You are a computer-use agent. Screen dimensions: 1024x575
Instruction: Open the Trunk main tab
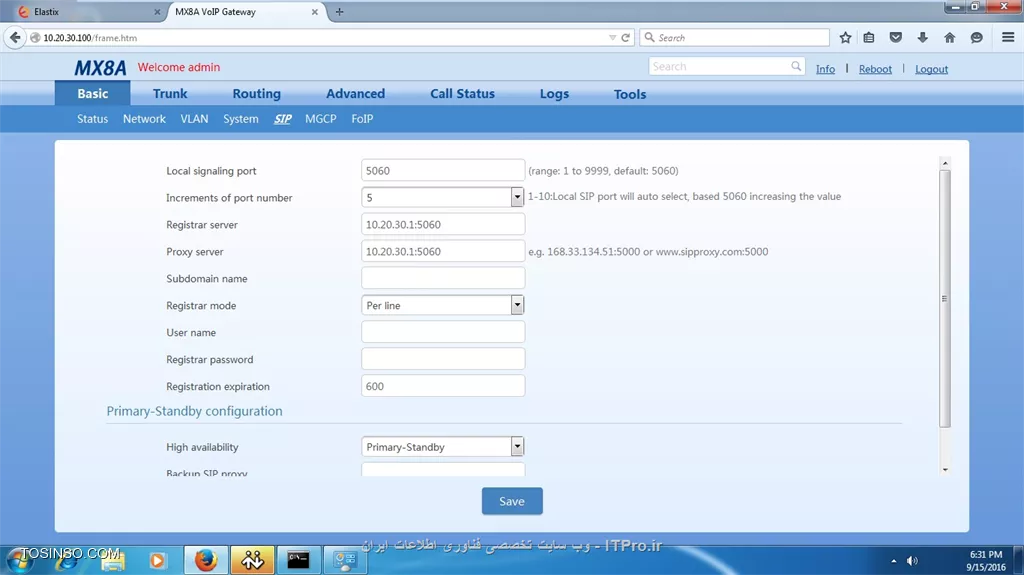[x=170, y=93]
